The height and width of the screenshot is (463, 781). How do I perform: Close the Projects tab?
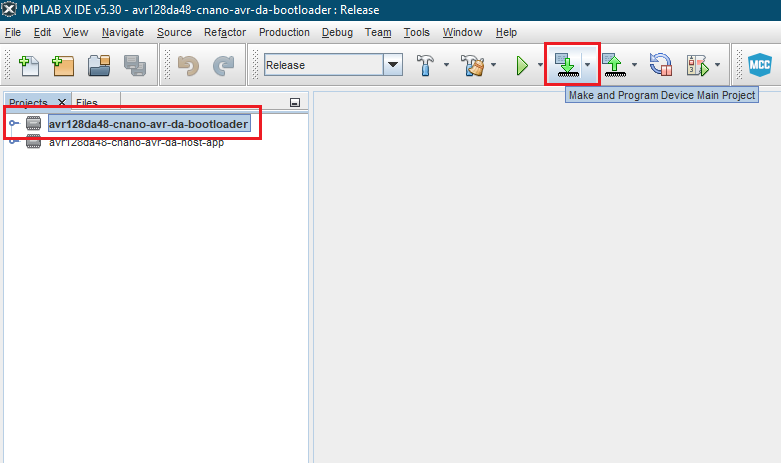click(62, 102)
